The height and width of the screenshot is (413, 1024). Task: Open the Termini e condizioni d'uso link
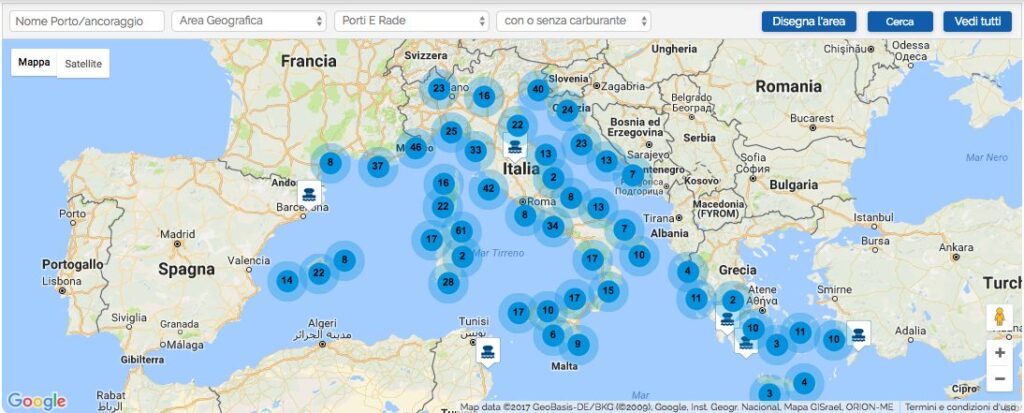point(962,406)
